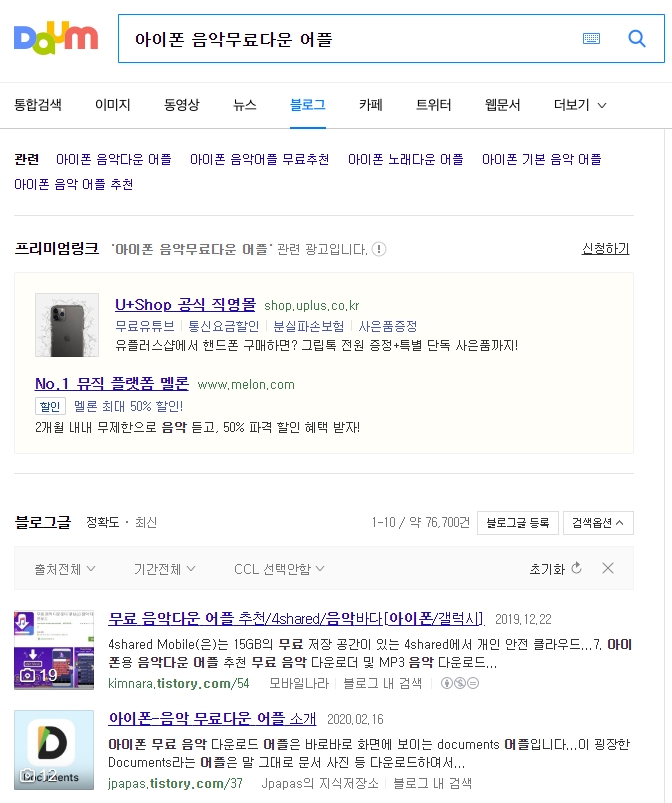The image size is (672, 803).
Task: Click the 신청하기 link
Action: (x=605, y=249)
